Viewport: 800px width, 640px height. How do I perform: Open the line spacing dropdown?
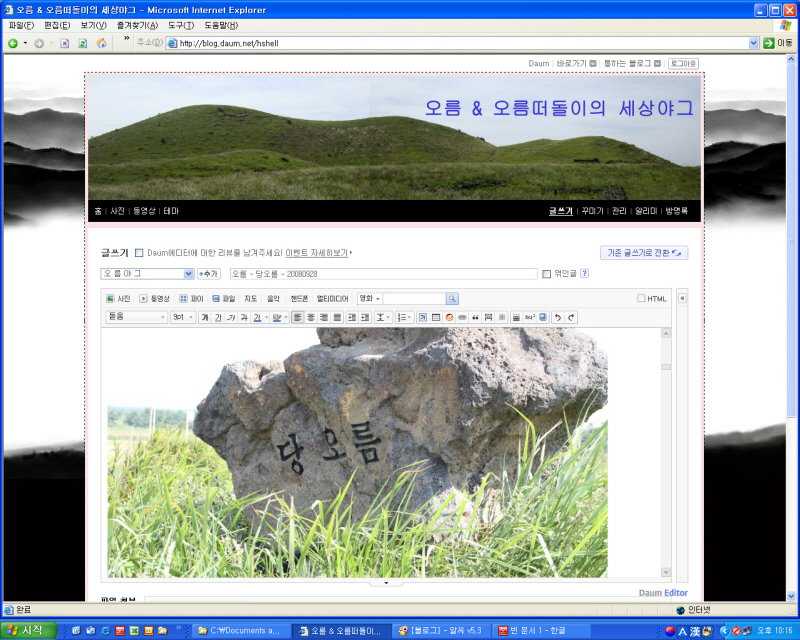(383, 317)
